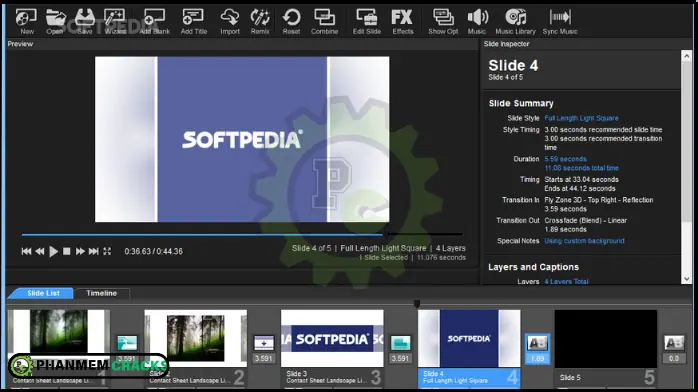Click the preview playback progress bar
The height and width of the screenshot is (392, 698).
pos(242,234)
